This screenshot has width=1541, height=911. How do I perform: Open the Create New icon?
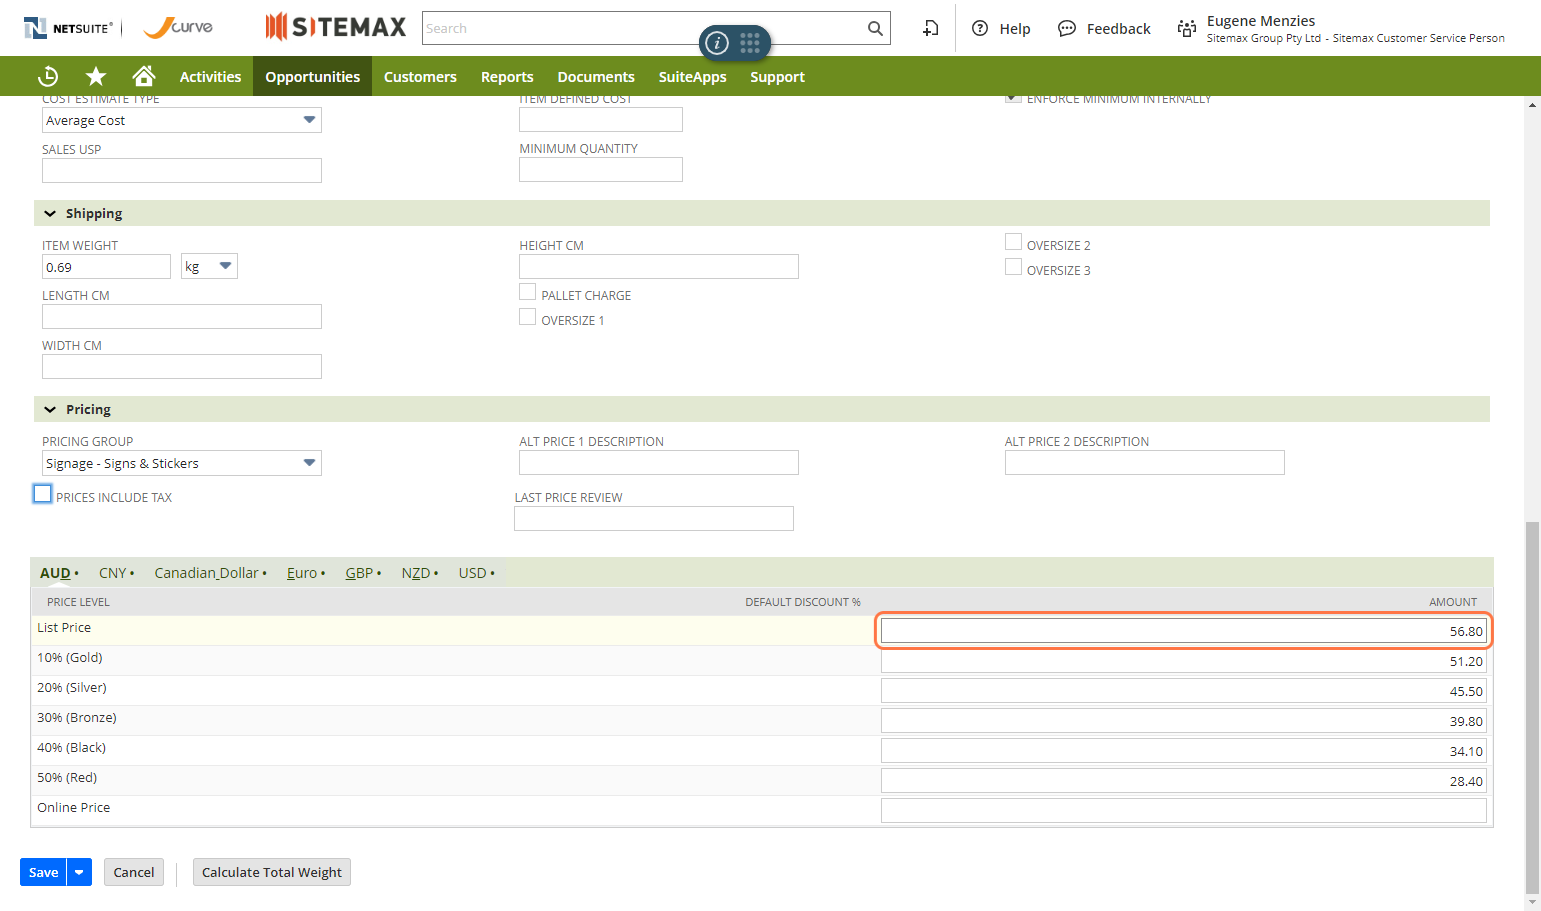tap(930, 28)
